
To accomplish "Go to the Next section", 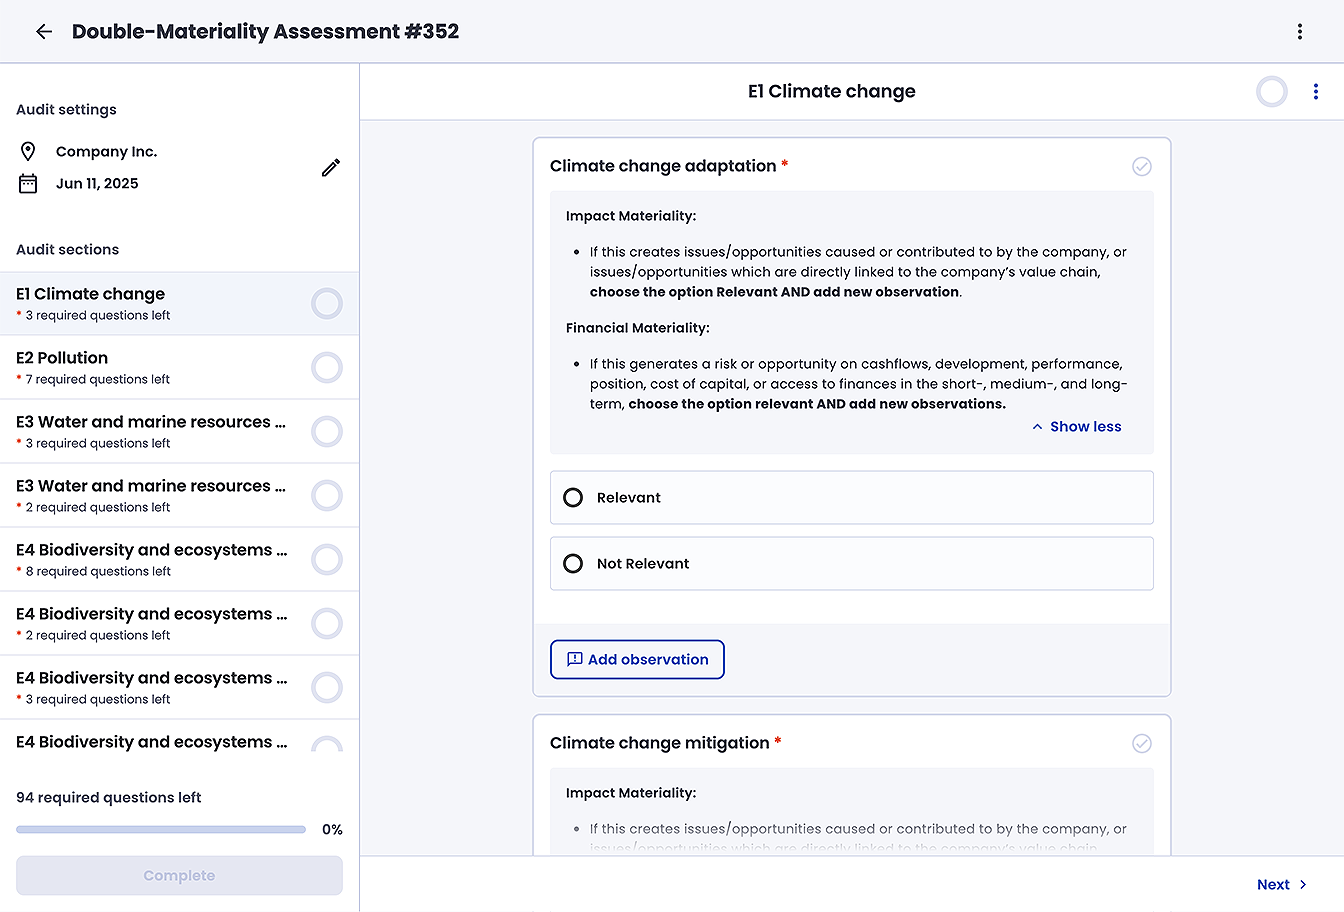I will click(x=1282, y=884).
